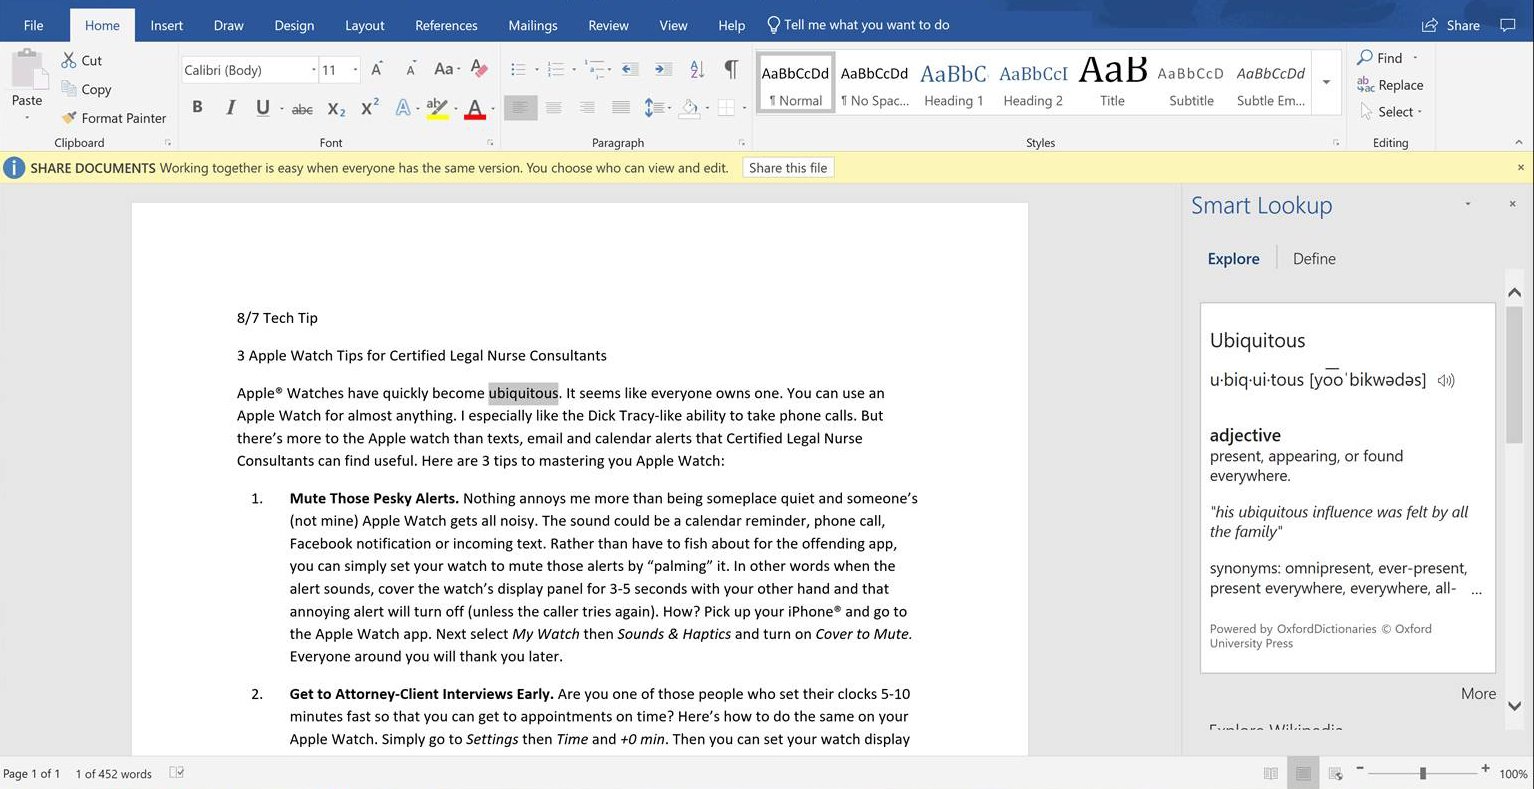
Task: Click the Share button at top right
Action: point(1451,25)
